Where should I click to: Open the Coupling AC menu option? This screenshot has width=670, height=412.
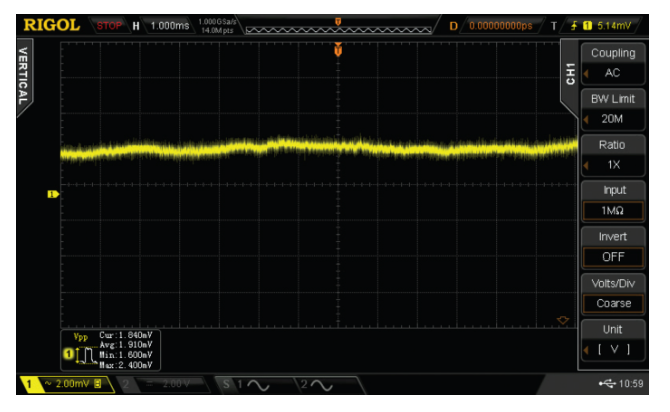pyautogui.click(x=613, y=63)
